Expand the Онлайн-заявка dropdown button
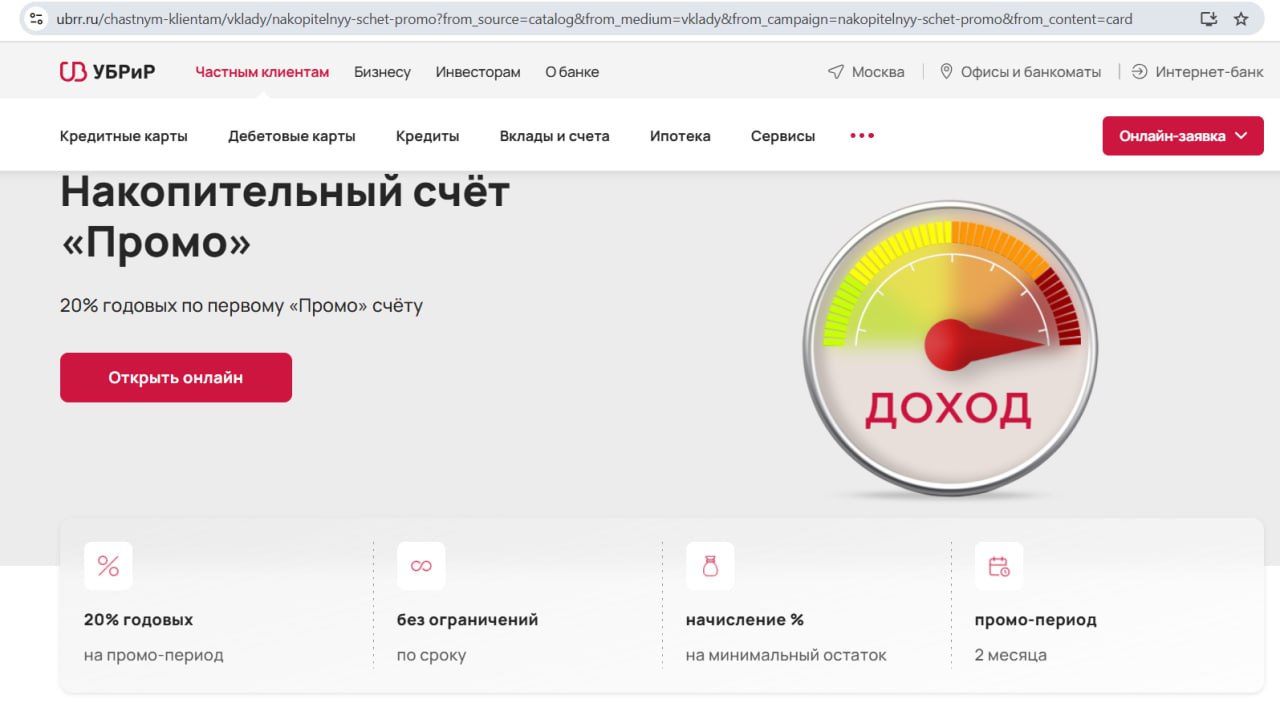The image size is (1280, 703). [x=1183, y=136]
